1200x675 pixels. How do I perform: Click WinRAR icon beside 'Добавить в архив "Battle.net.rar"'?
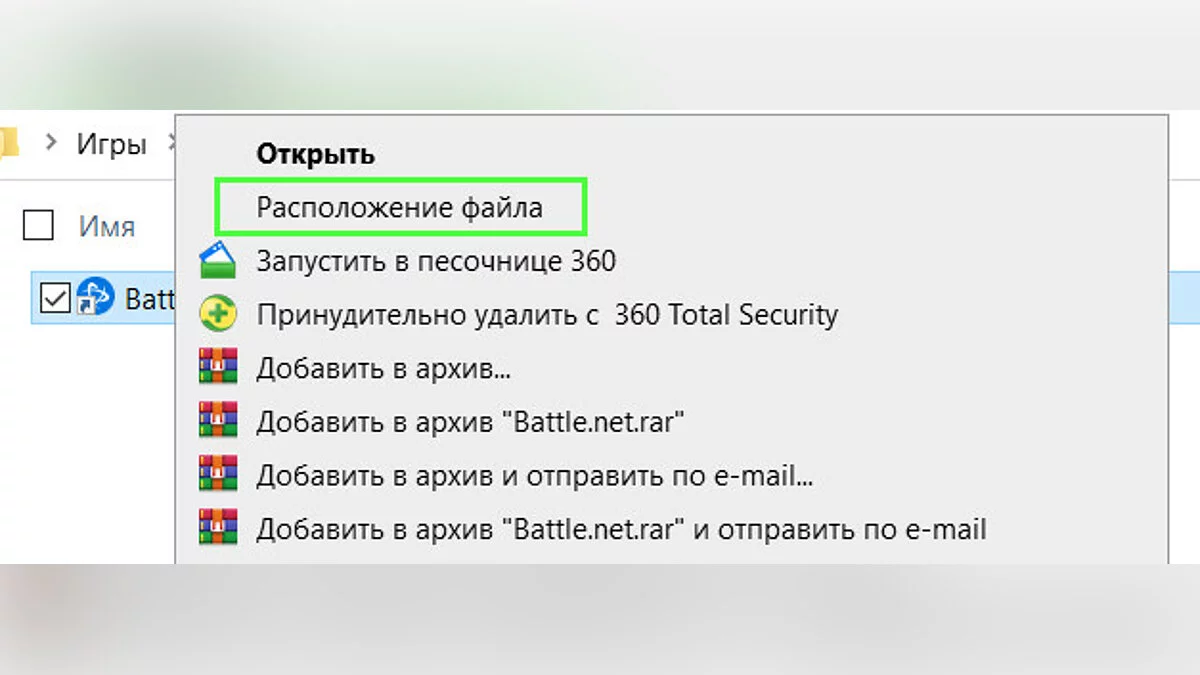point(218,421)
